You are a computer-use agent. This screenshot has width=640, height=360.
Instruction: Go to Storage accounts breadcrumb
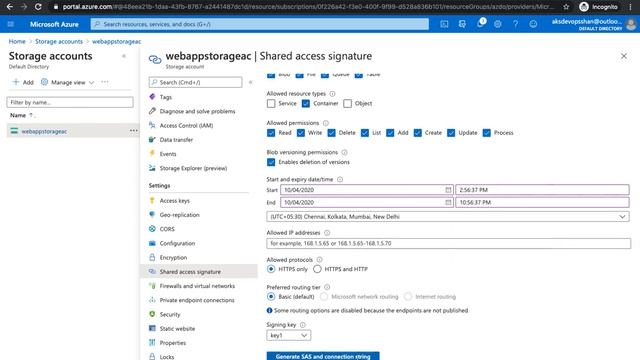(x=59, y=41)
